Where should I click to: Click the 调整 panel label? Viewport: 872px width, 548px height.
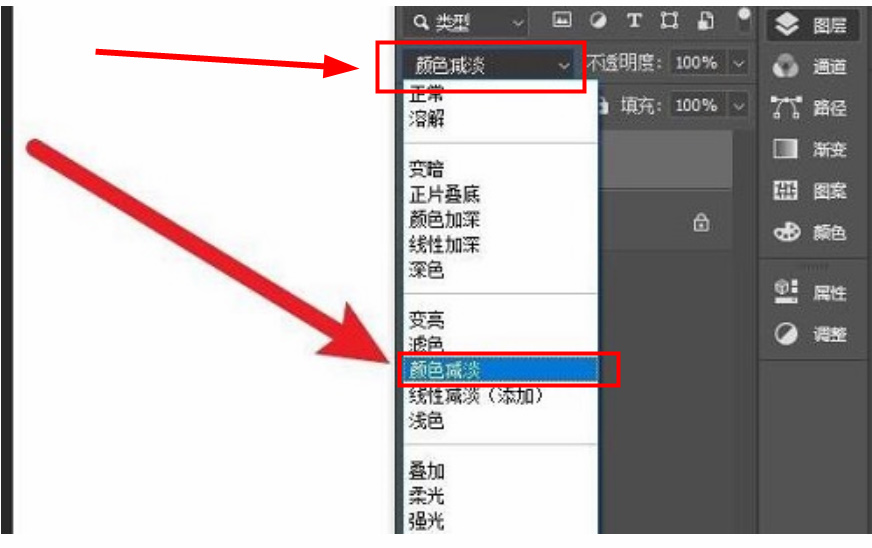pyautogui.click(x=830, y=334)
